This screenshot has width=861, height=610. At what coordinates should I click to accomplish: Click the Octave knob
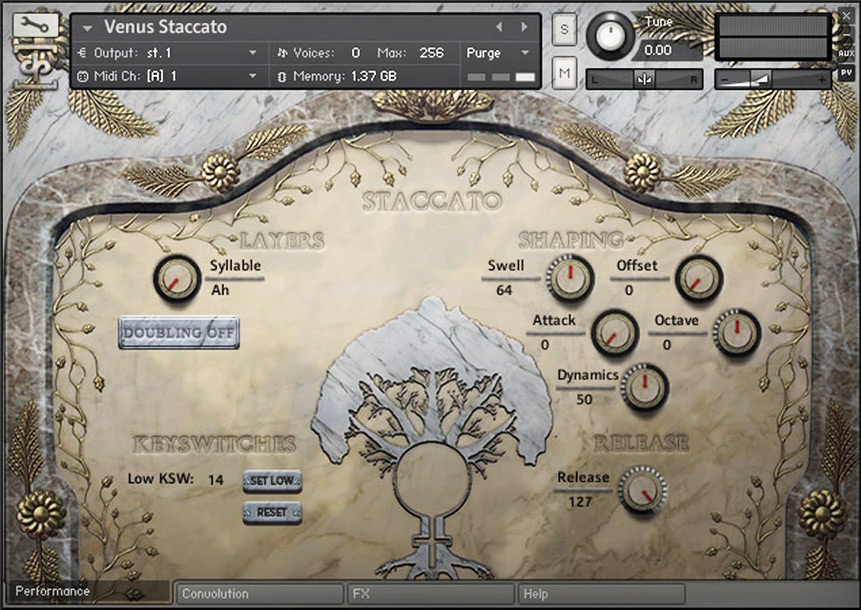(x=736, y=332)
